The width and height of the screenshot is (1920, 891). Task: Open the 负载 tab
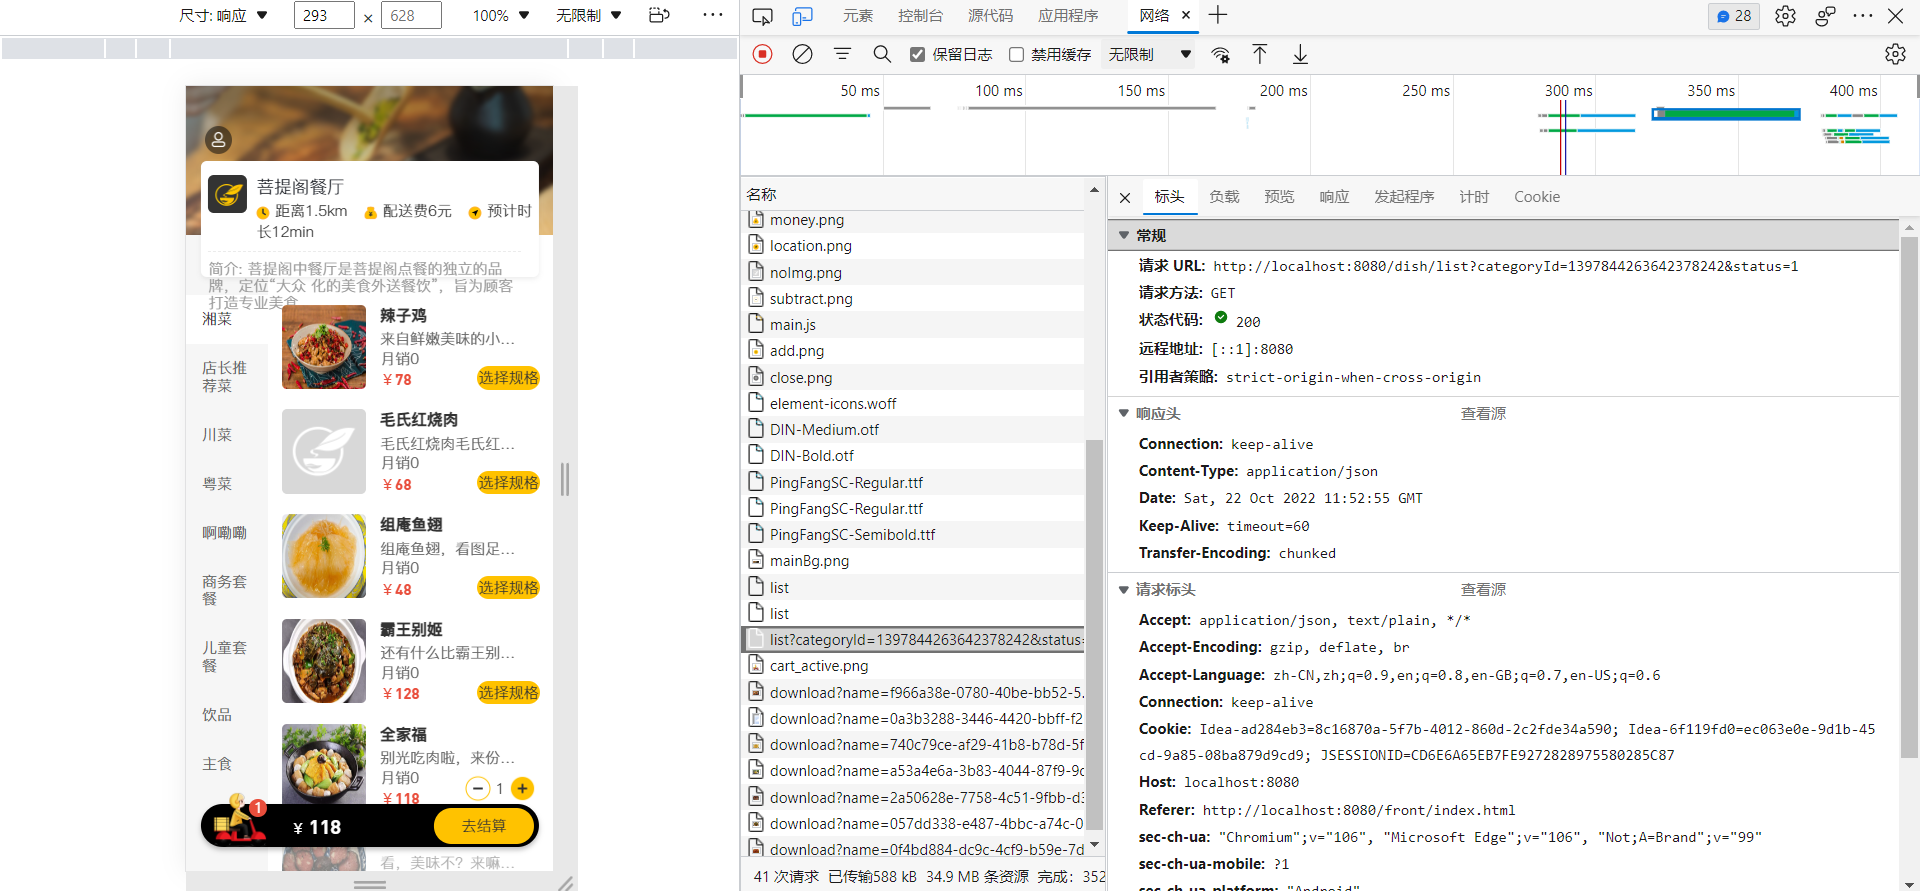coord(1224,197)
